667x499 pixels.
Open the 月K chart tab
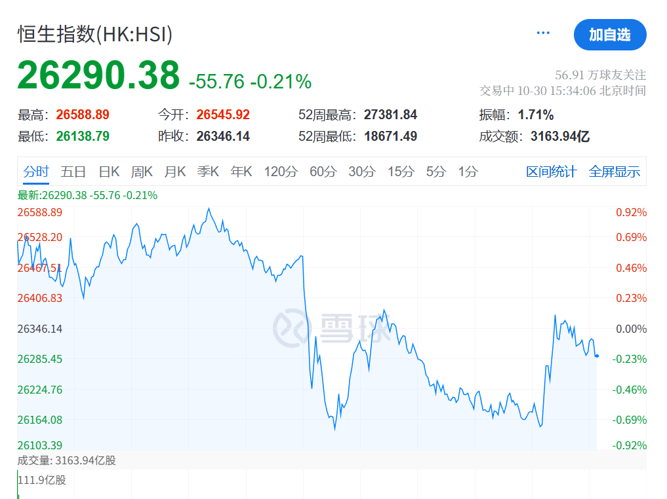(176, 171)
